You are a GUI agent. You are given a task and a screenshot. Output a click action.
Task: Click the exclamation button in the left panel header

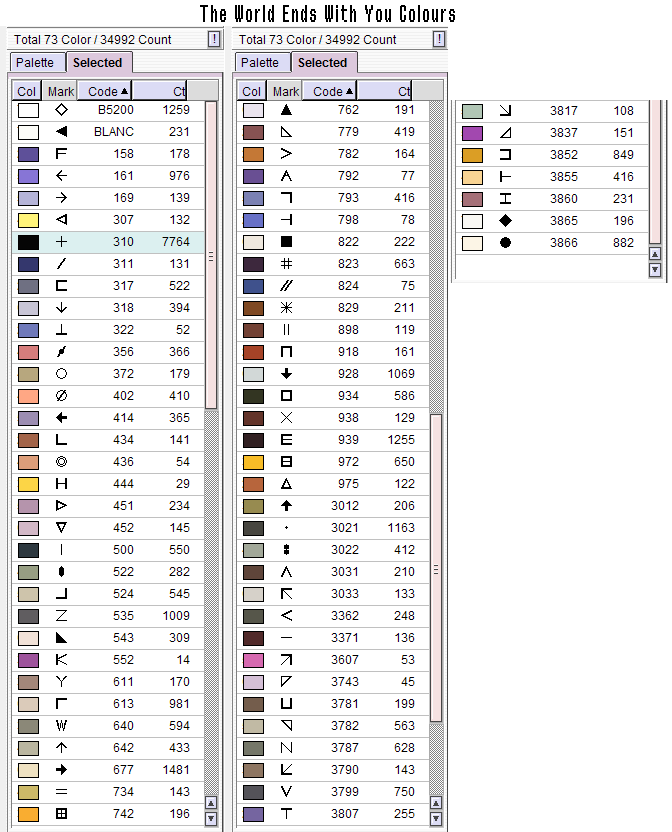(x=214, y=39)
